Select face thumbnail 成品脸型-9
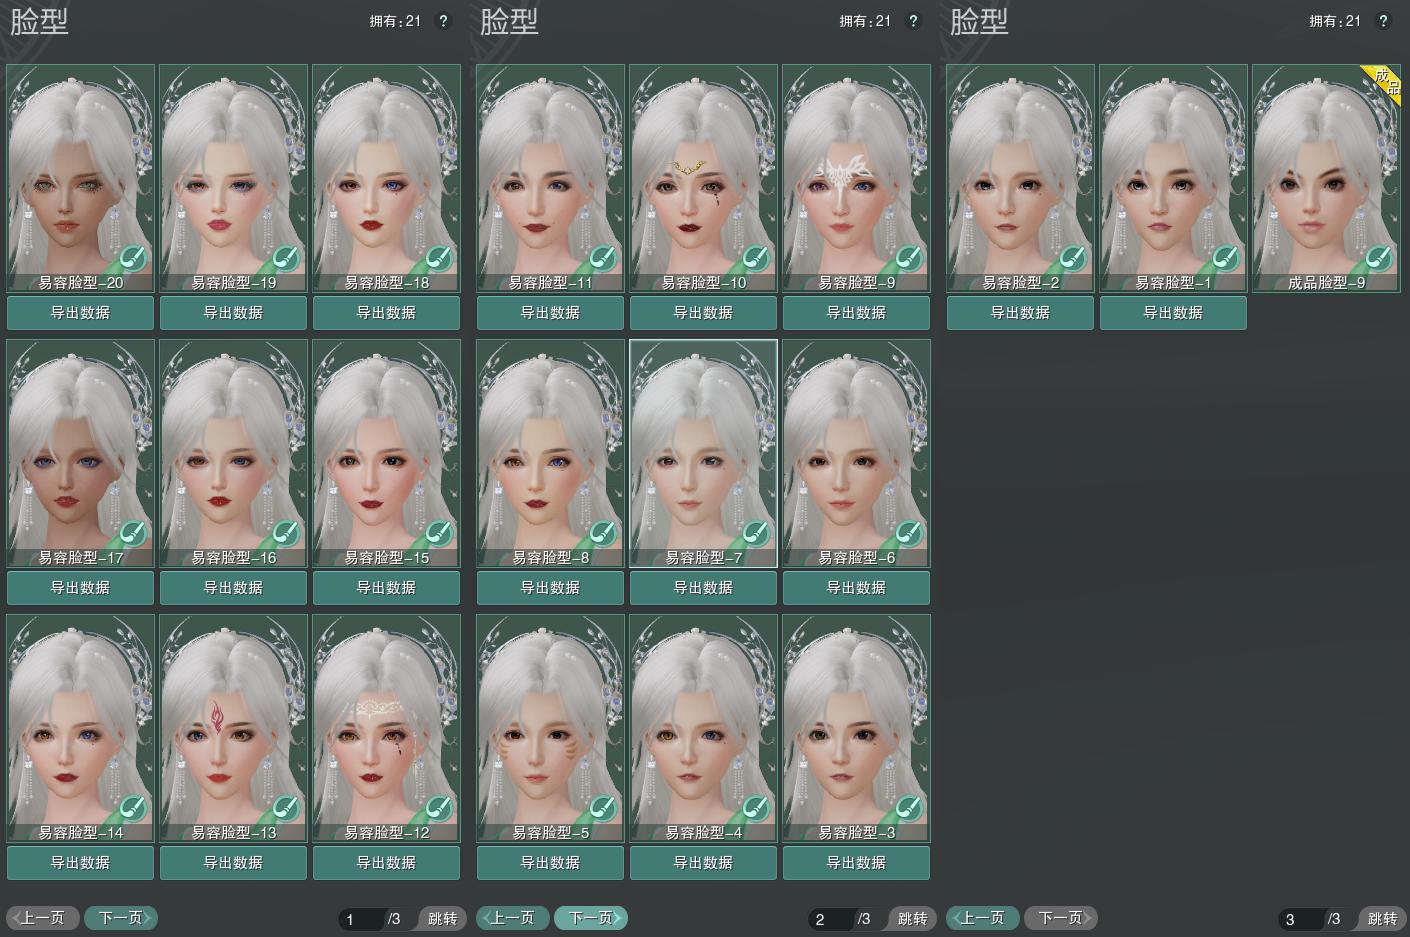Viewport: 1410px width, 937px height. 1327,178
